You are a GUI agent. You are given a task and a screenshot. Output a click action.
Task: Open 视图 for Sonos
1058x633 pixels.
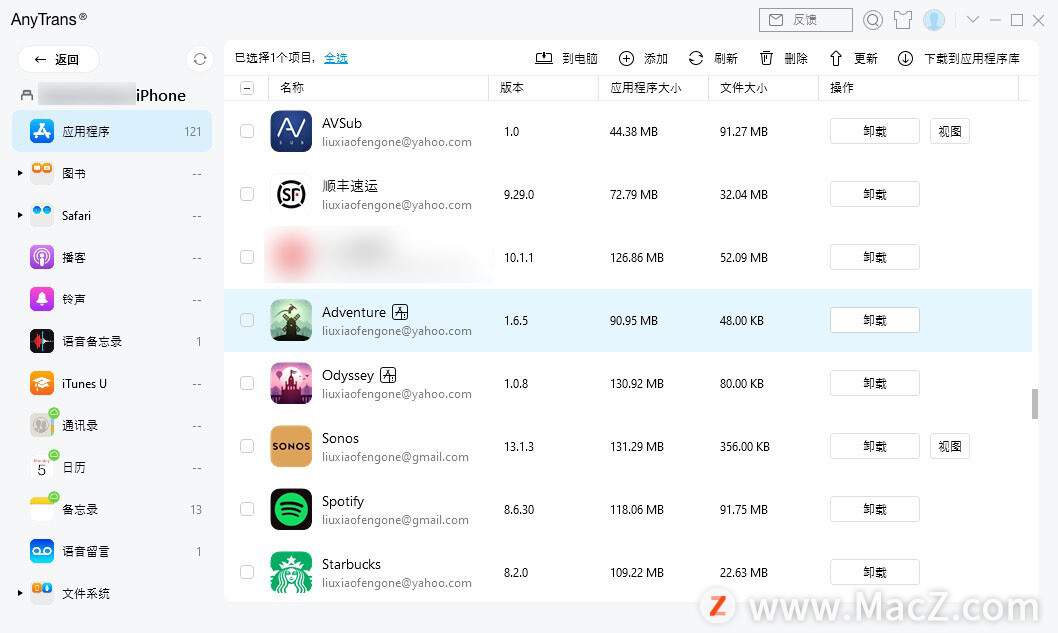point(949,446)
